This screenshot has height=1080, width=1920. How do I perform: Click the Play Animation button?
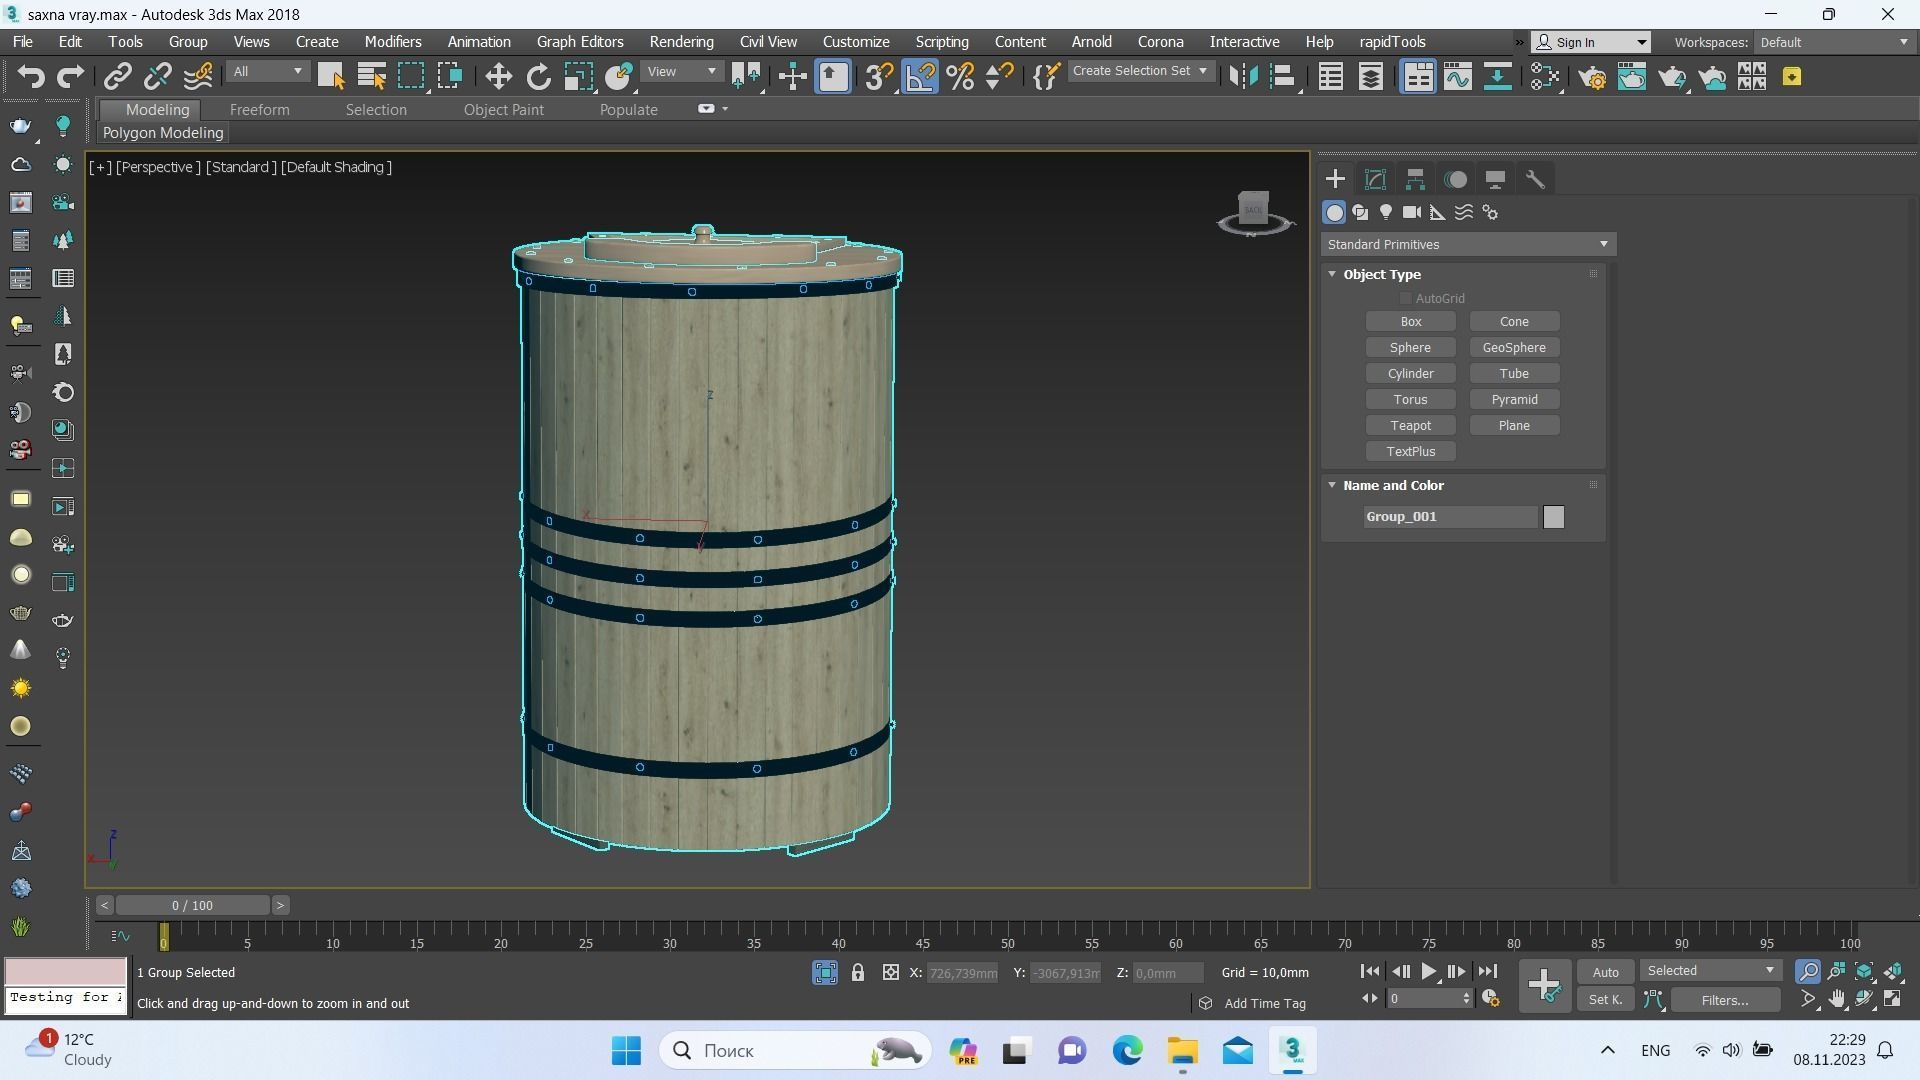coord(1429,971)
